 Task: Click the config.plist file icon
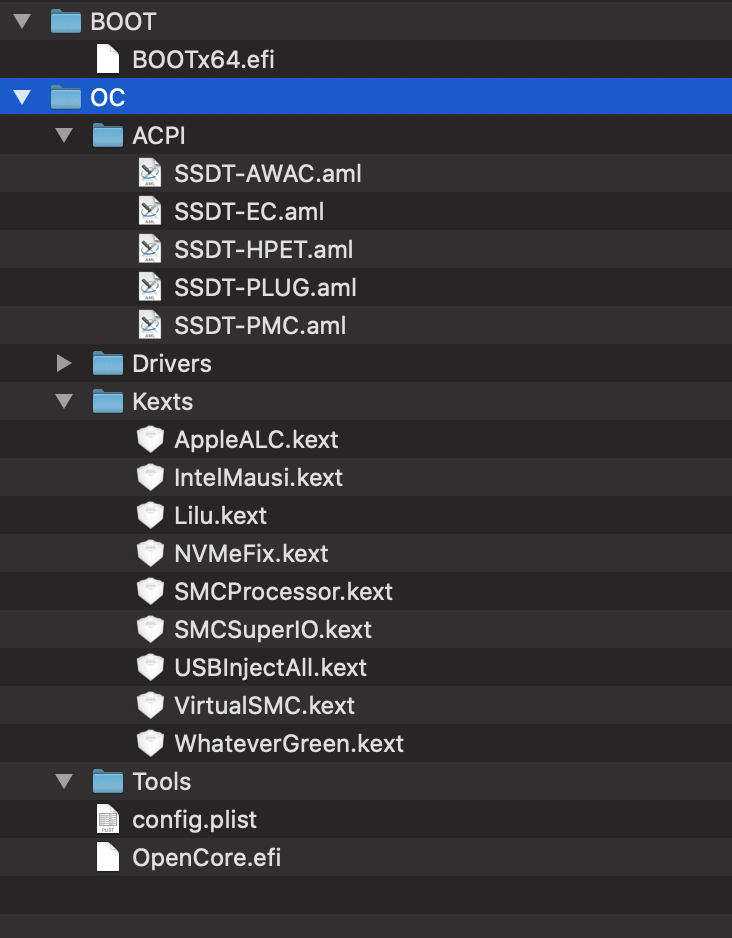[x=108, y=819]
